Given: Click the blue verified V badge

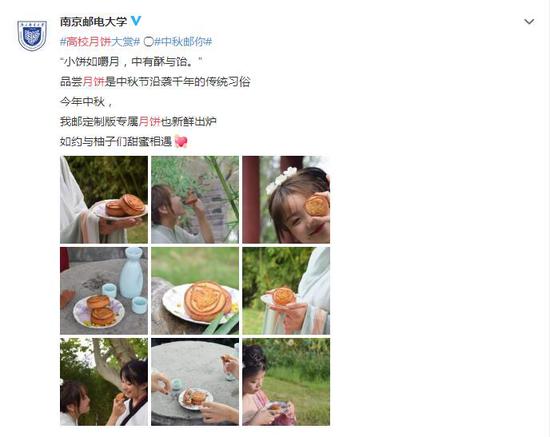Looking at the screenshot, I should [x=136, y=21].
